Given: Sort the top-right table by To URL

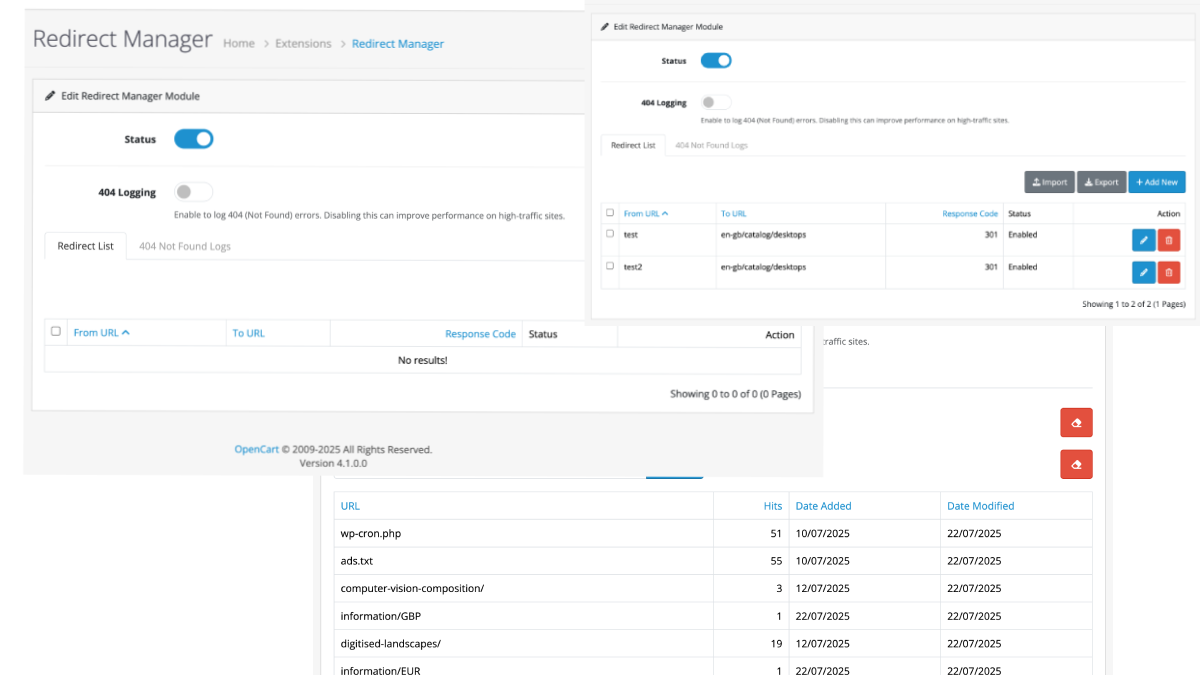Looking at the screenshot, I should tap(733, 213).
